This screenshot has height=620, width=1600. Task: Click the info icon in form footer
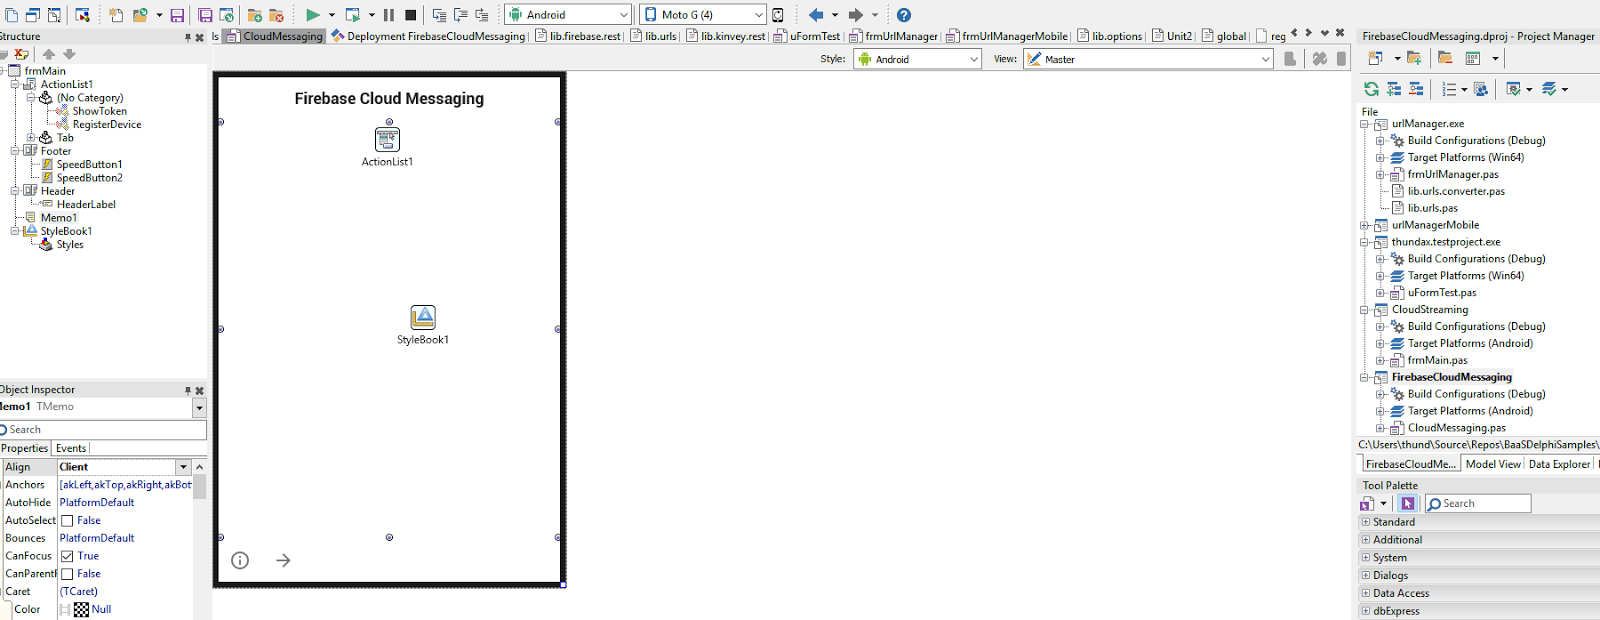click(240, 560)
